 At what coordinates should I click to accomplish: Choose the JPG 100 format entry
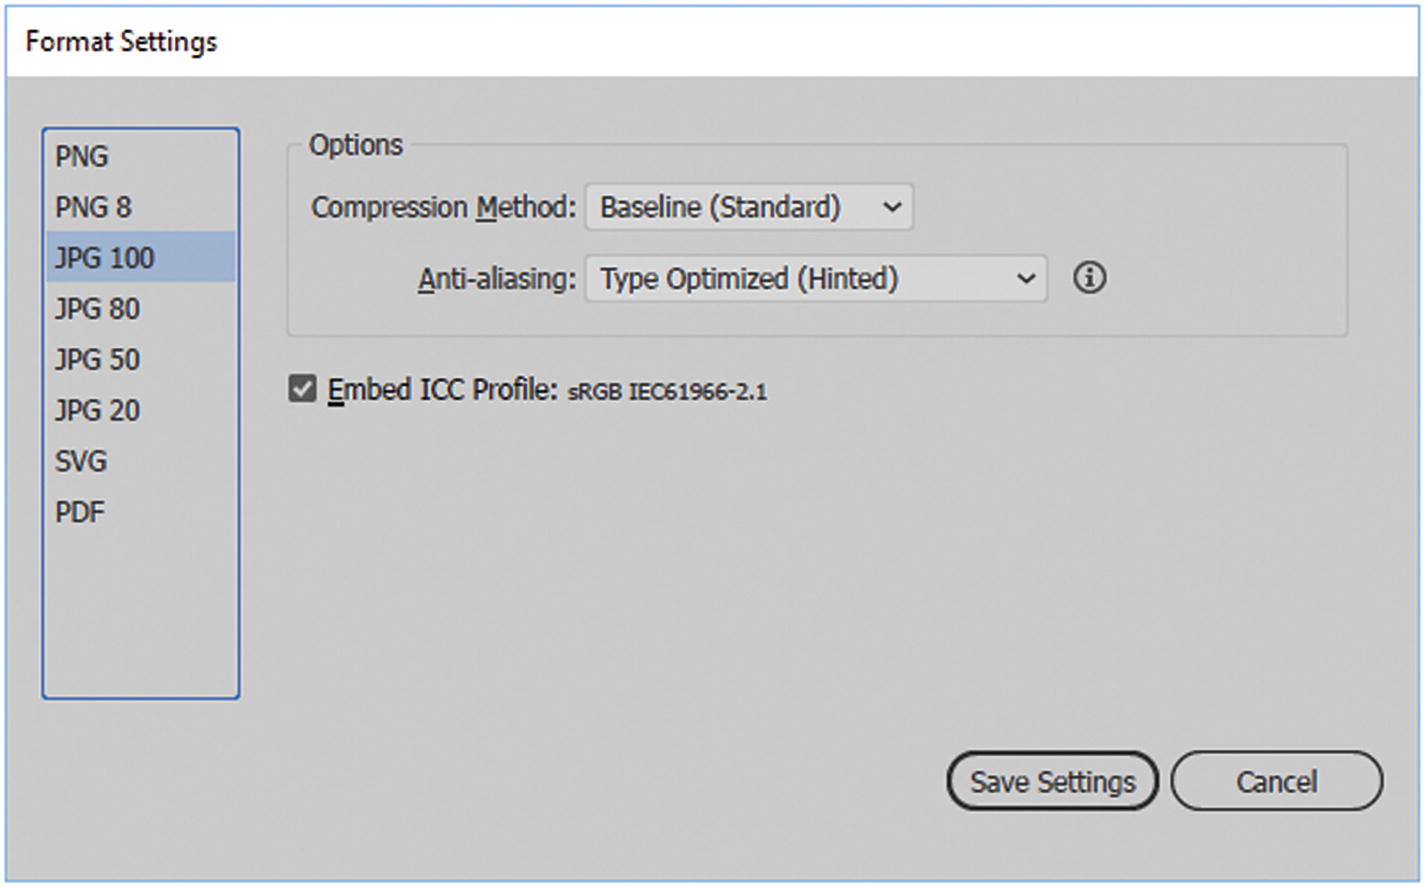(105, 258)
